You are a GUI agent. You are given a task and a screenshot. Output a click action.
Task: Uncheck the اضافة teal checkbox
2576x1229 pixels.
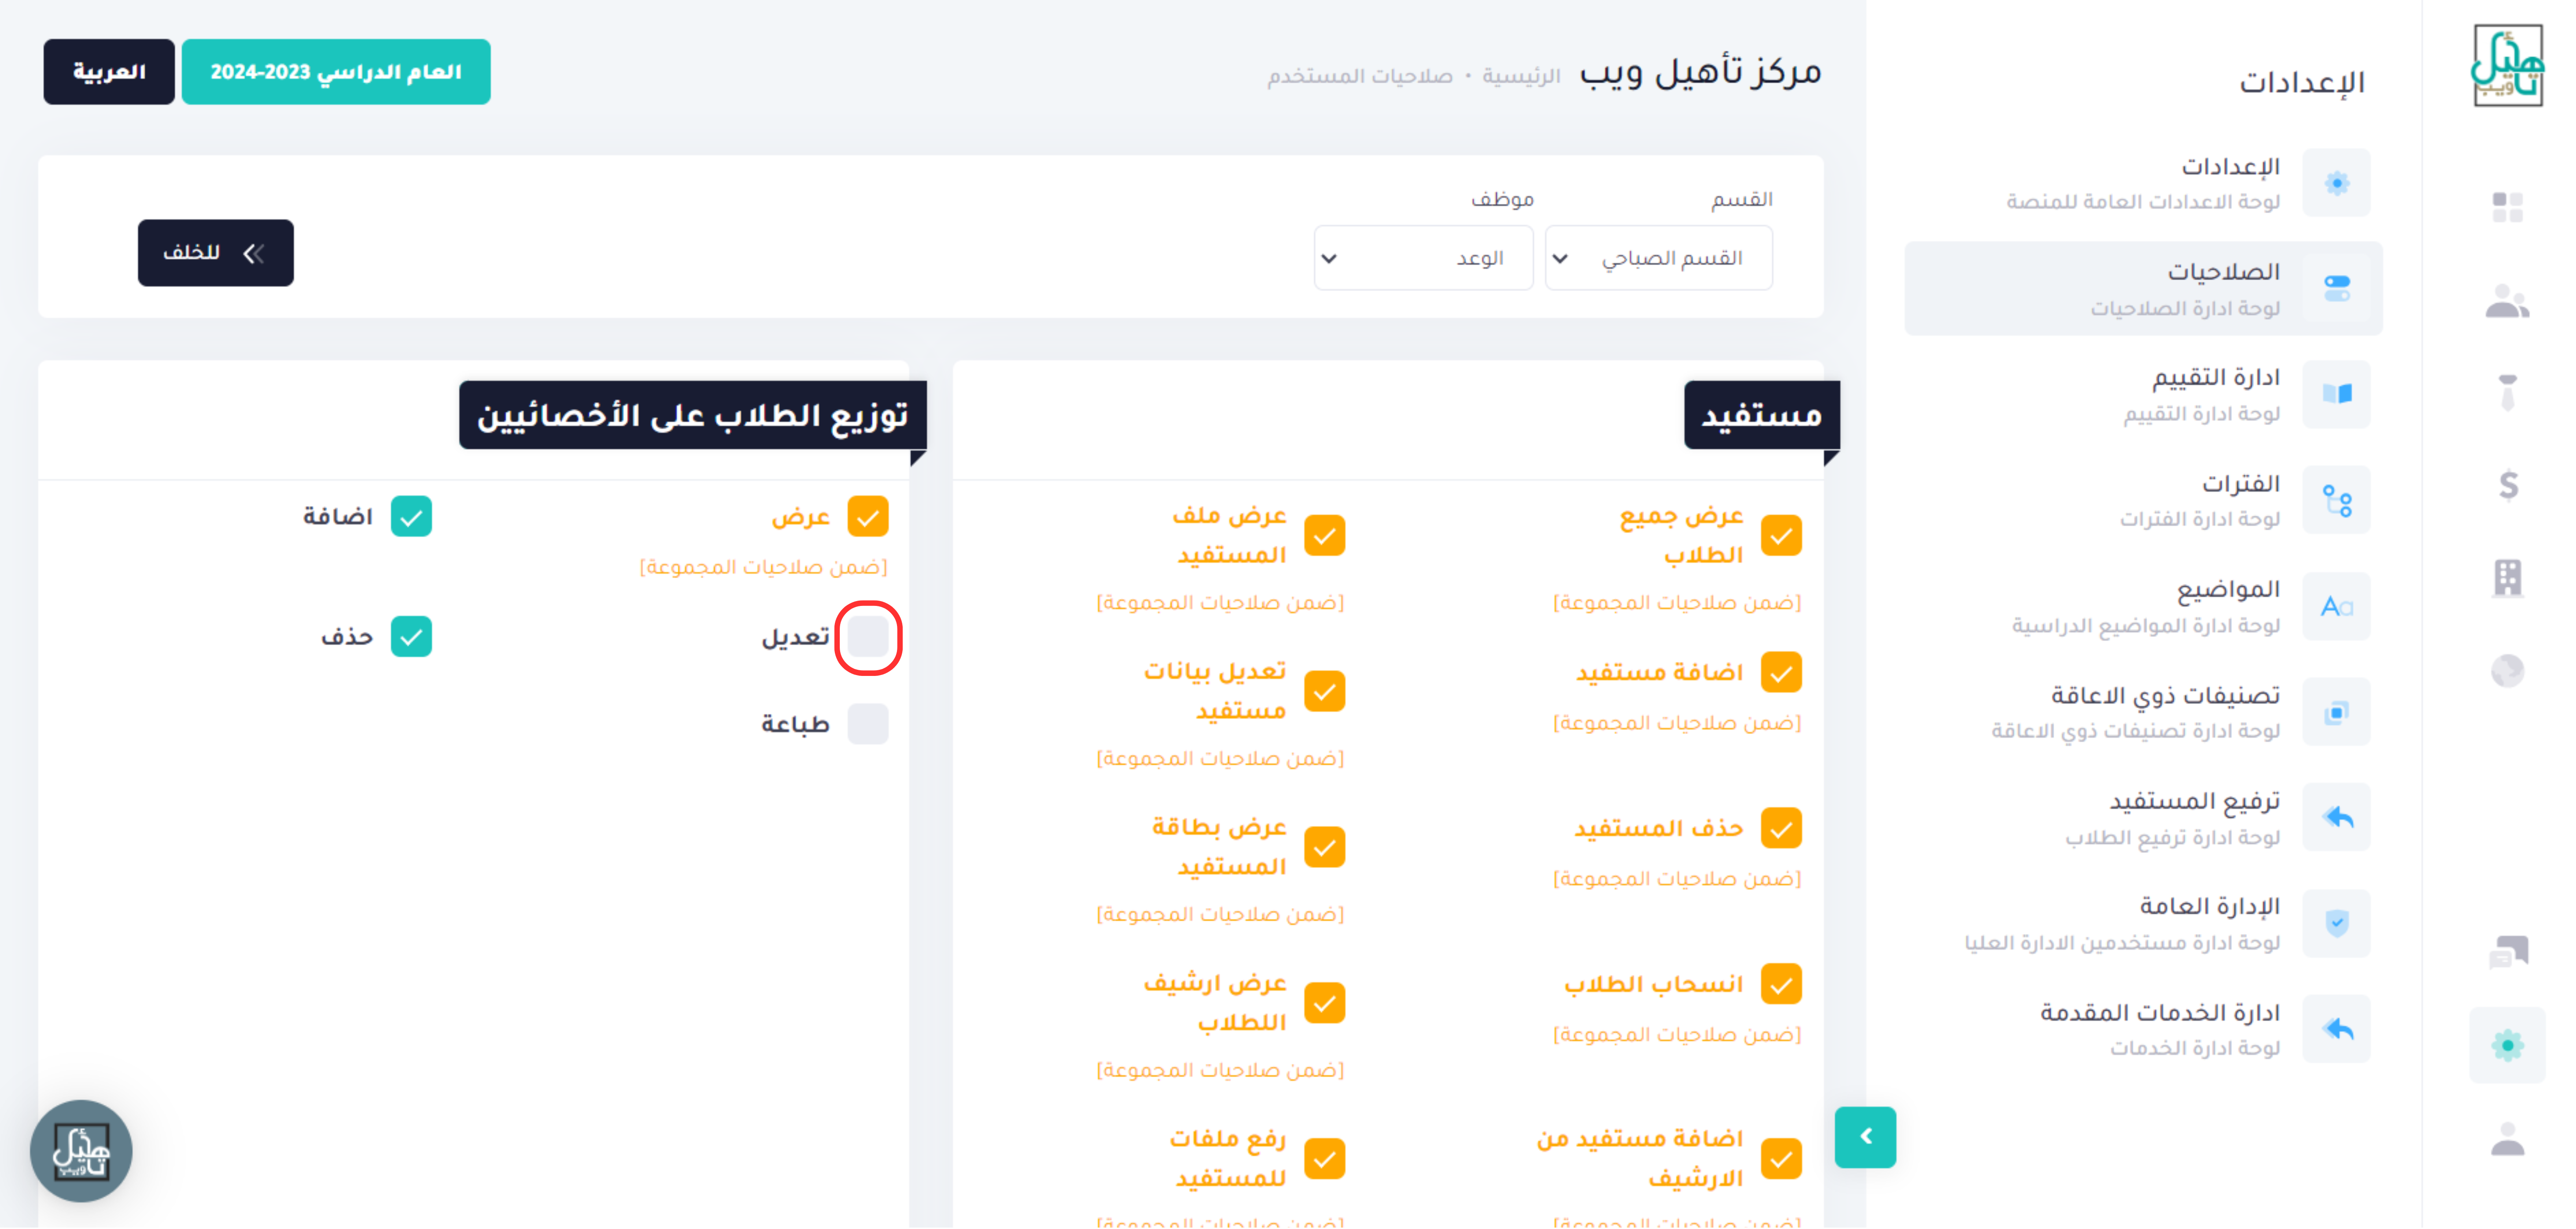pyautogui.click(x=411, y=517)
